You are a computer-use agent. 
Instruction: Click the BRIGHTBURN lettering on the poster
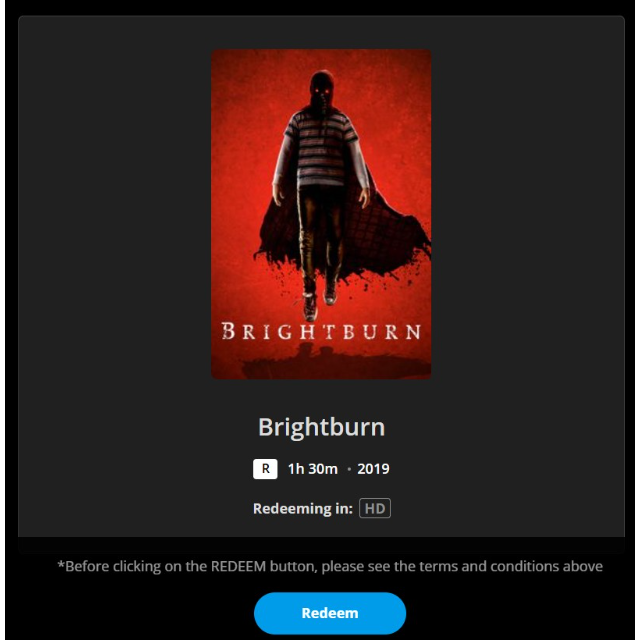tap(321, 331)
